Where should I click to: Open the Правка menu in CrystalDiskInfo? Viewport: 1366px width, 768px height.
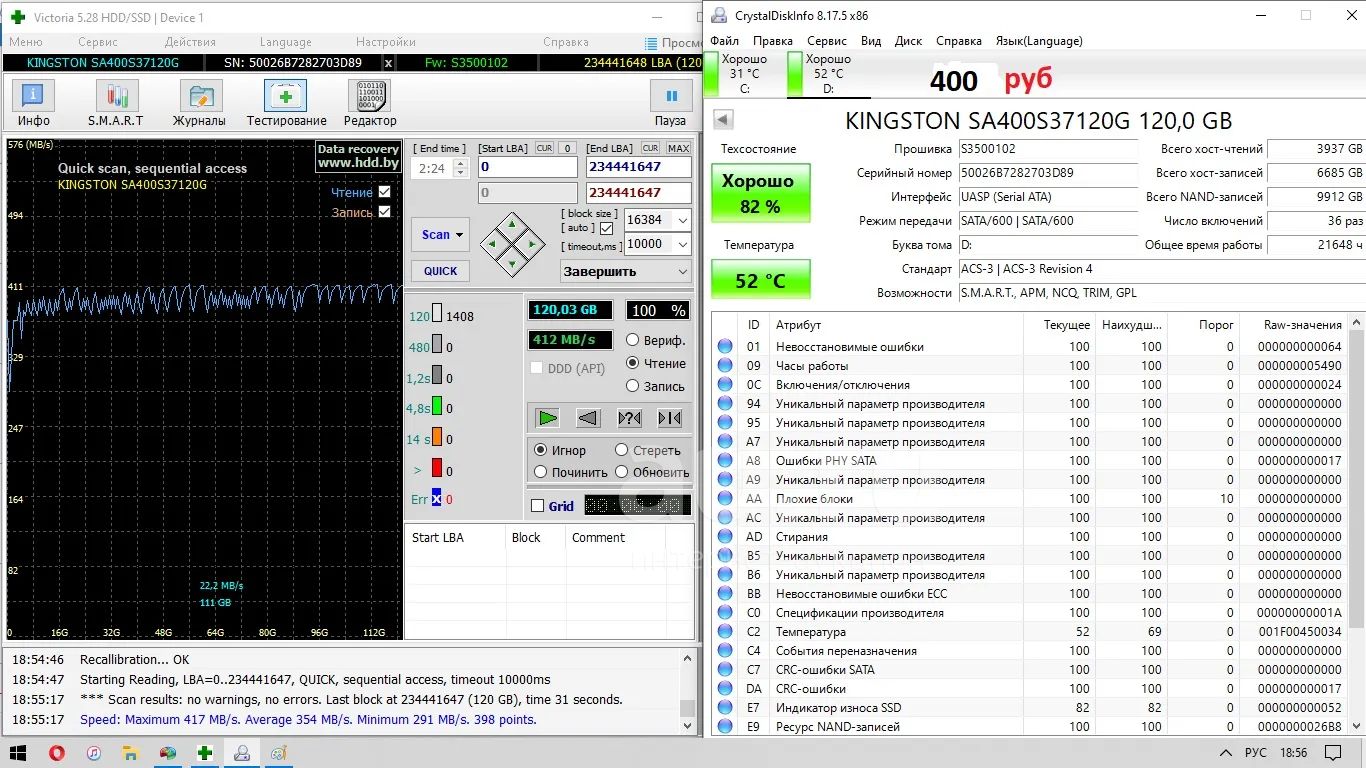click(x=773, y=41)
